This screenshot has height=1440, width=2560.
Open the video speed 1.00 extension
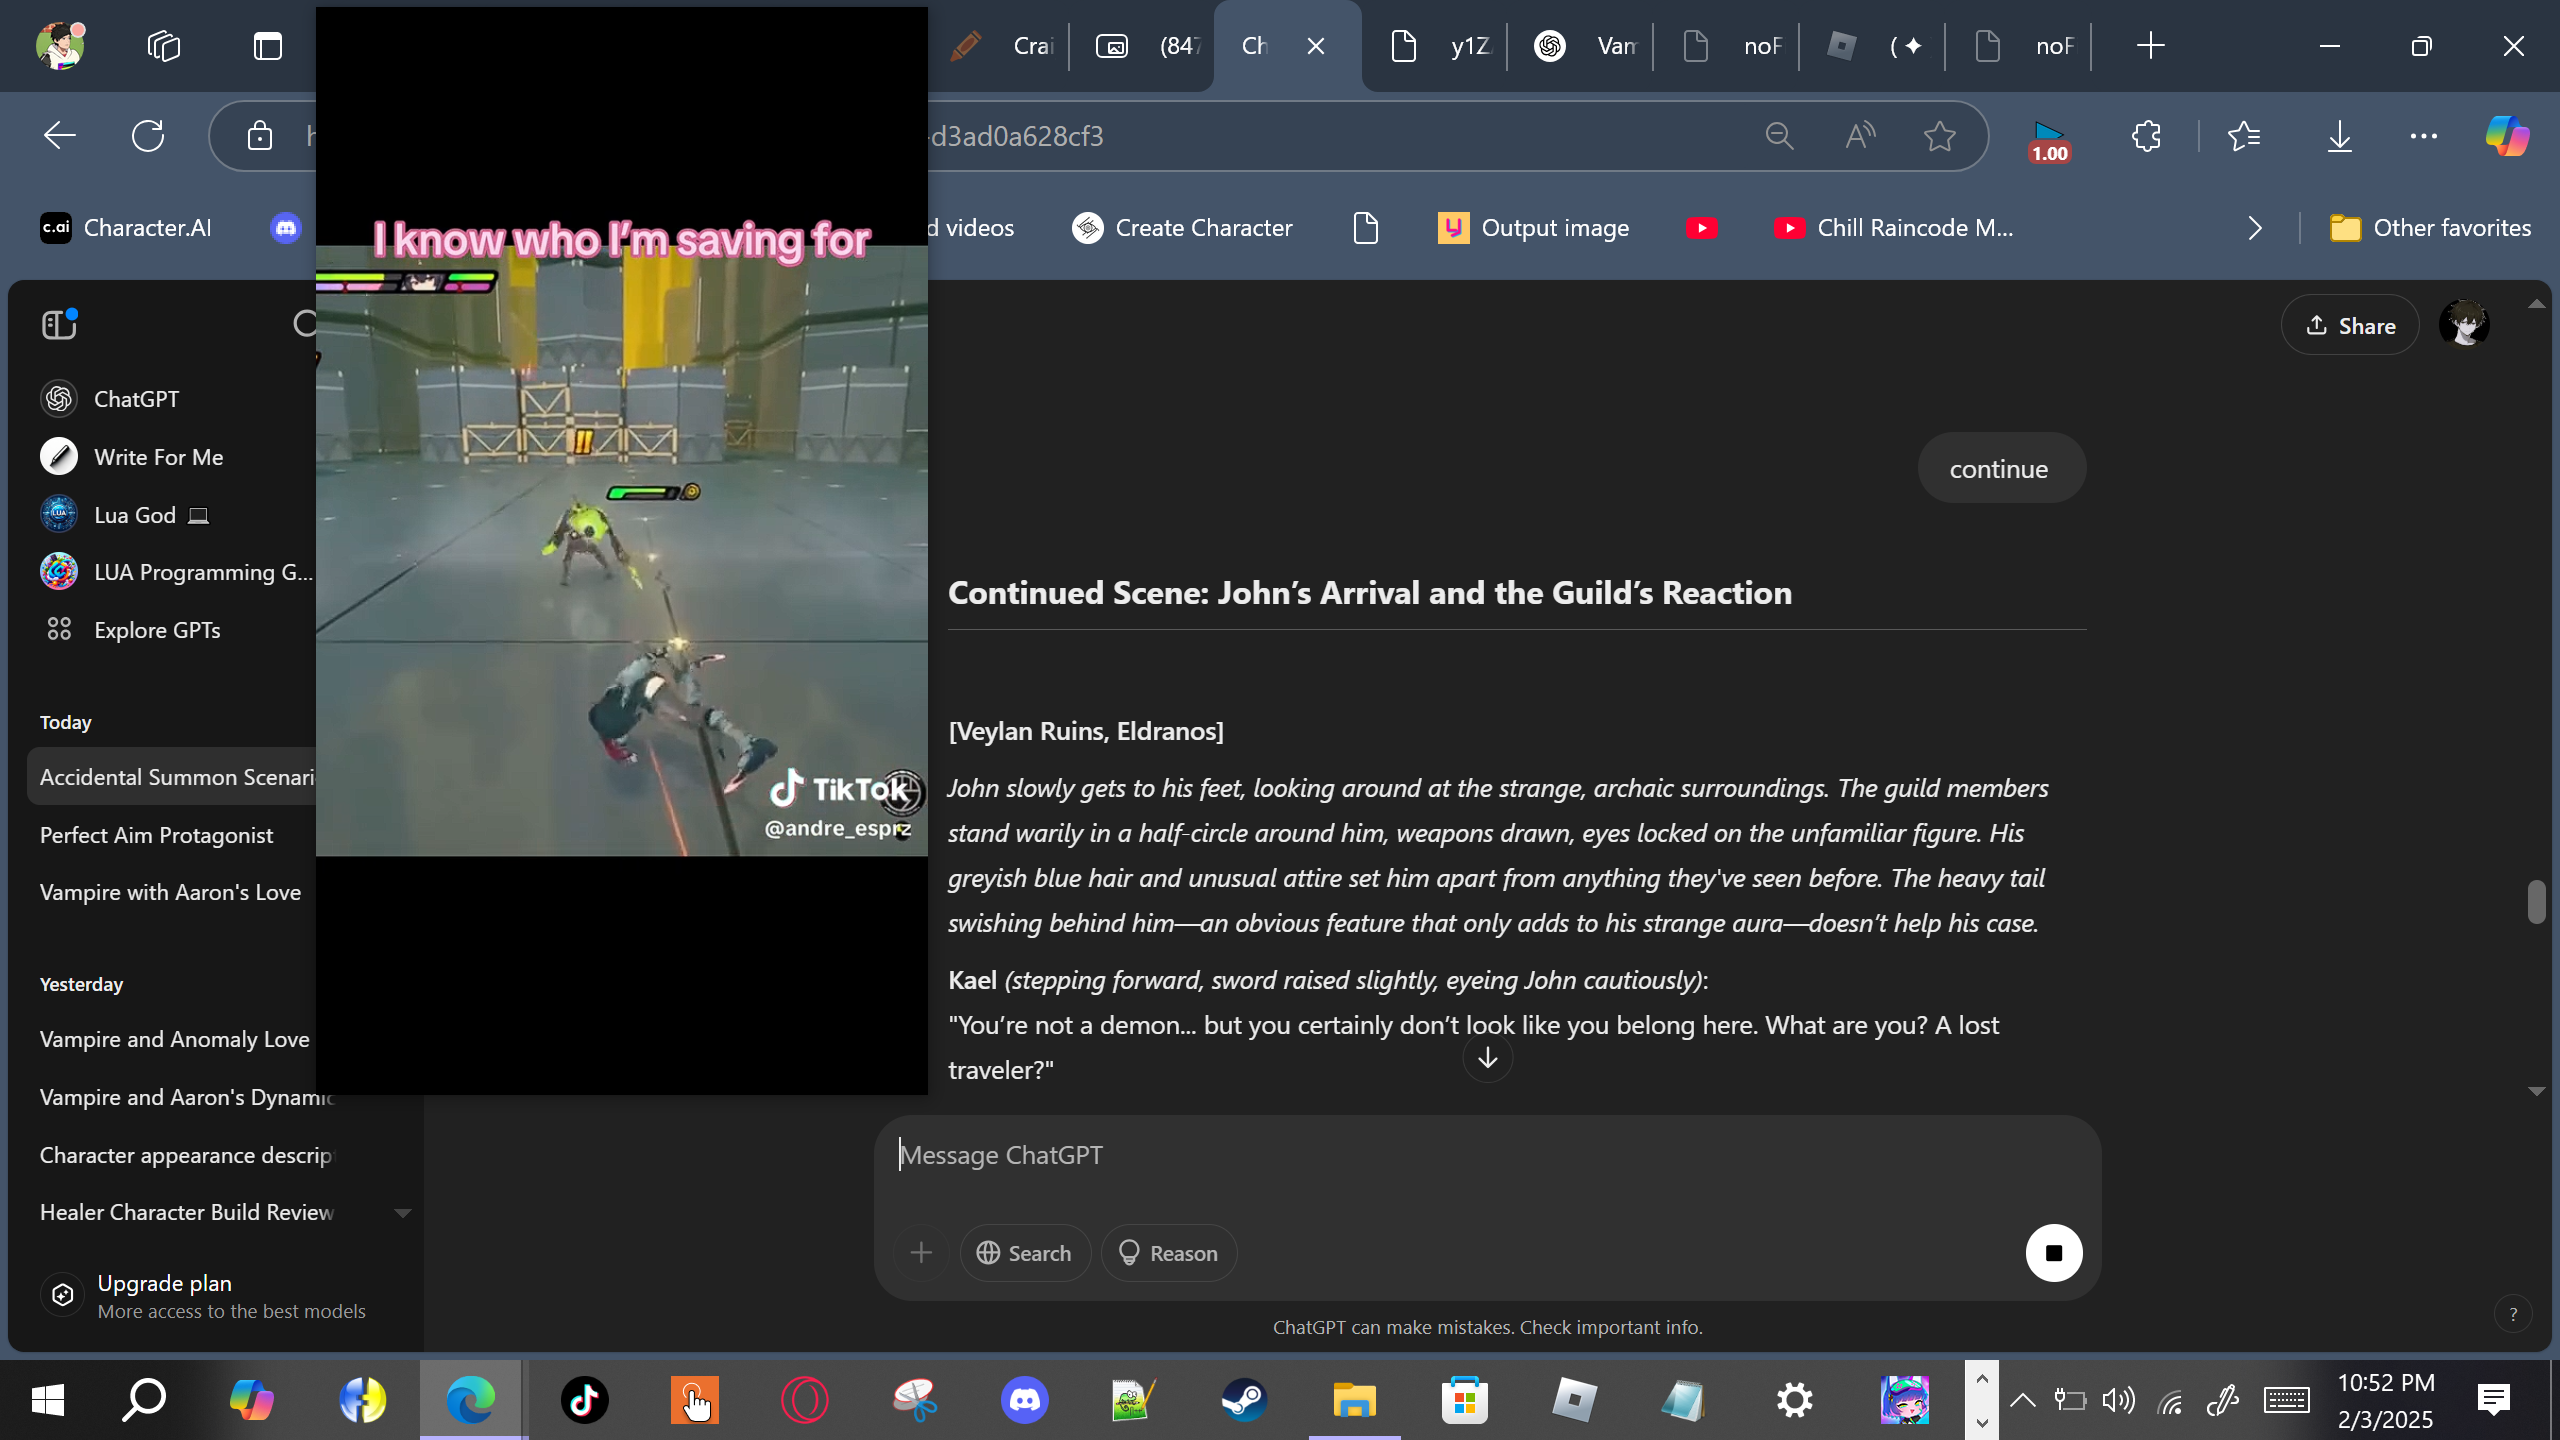2049,140
